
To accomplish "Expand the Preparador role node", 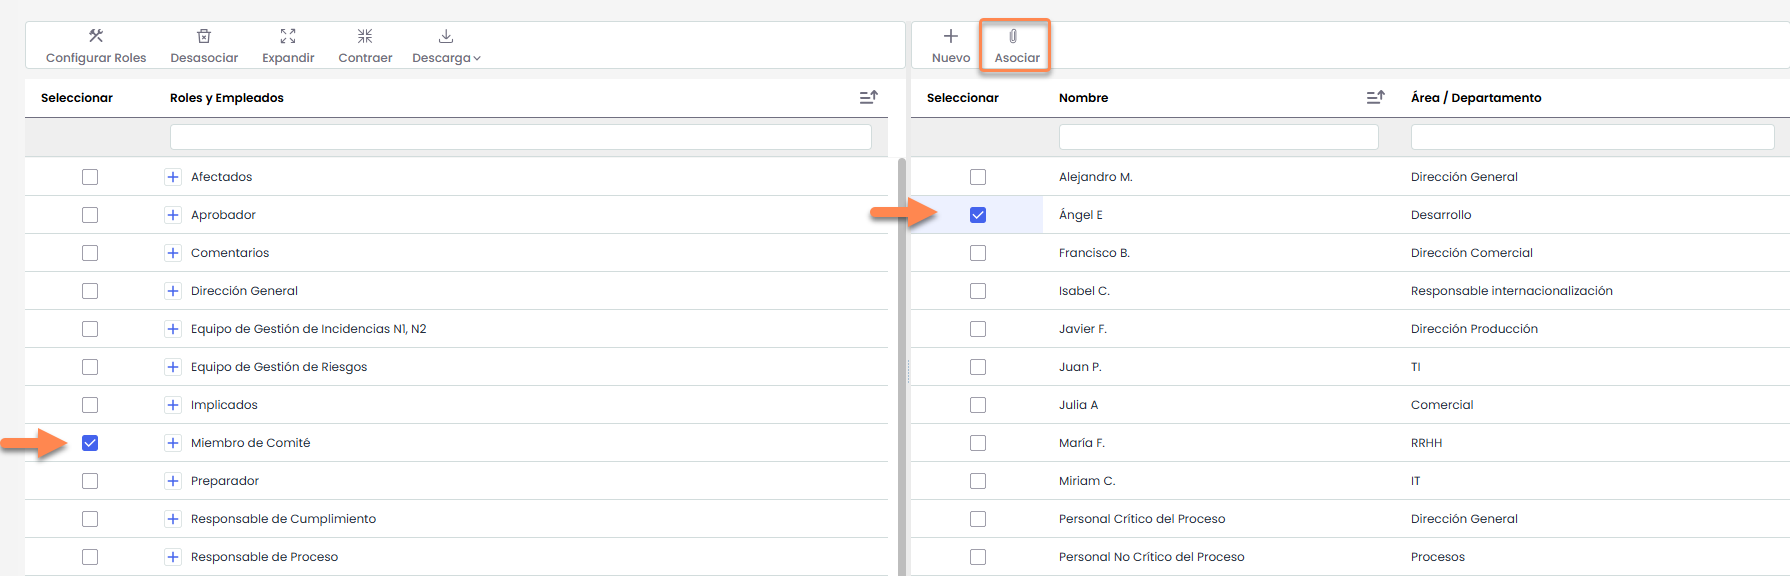I will [x=173, y=481].
